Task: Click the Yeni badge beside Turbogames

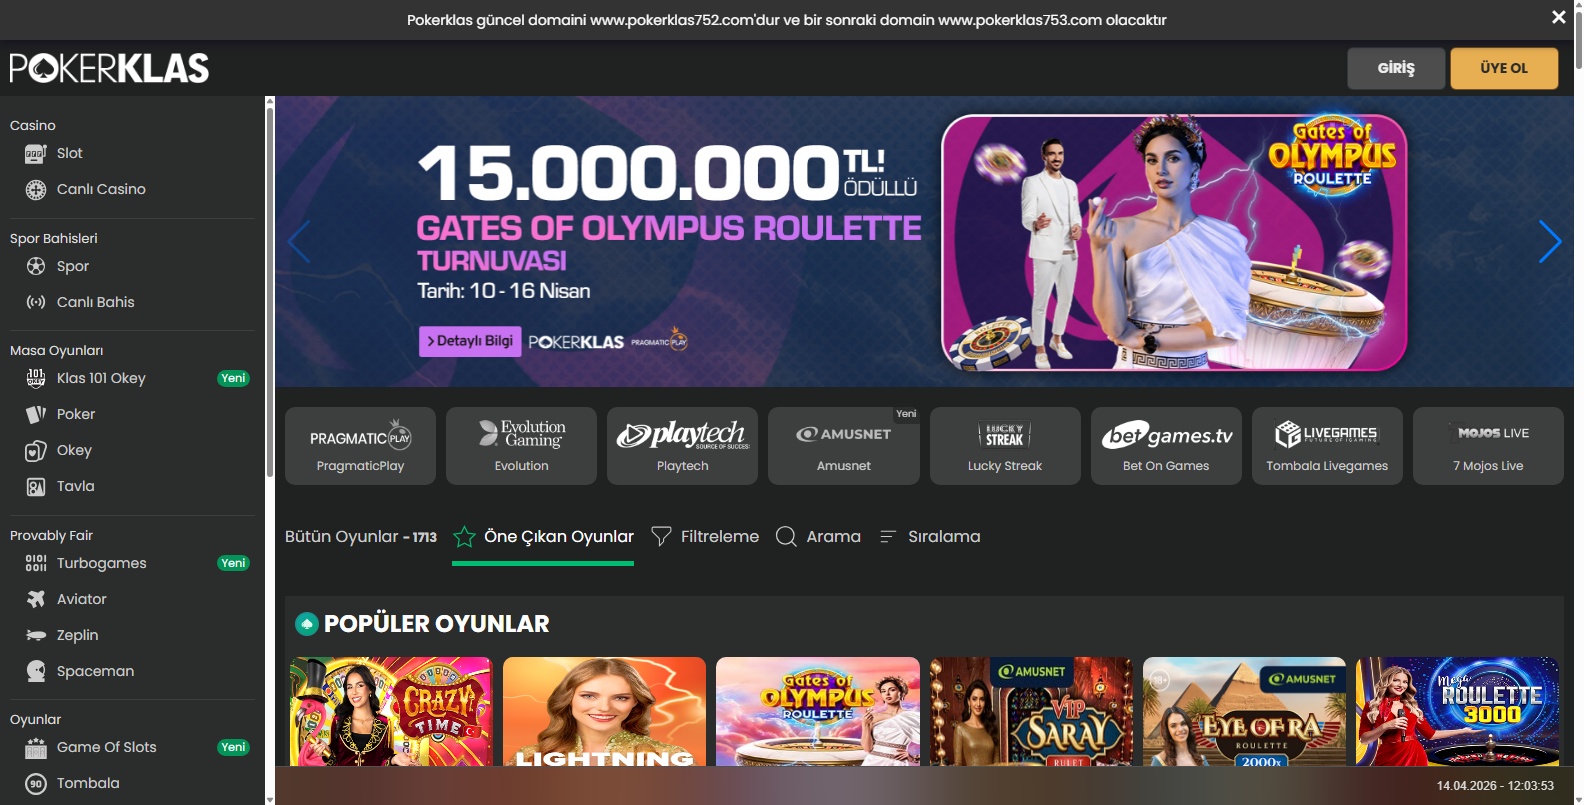Action: (233, 563)
